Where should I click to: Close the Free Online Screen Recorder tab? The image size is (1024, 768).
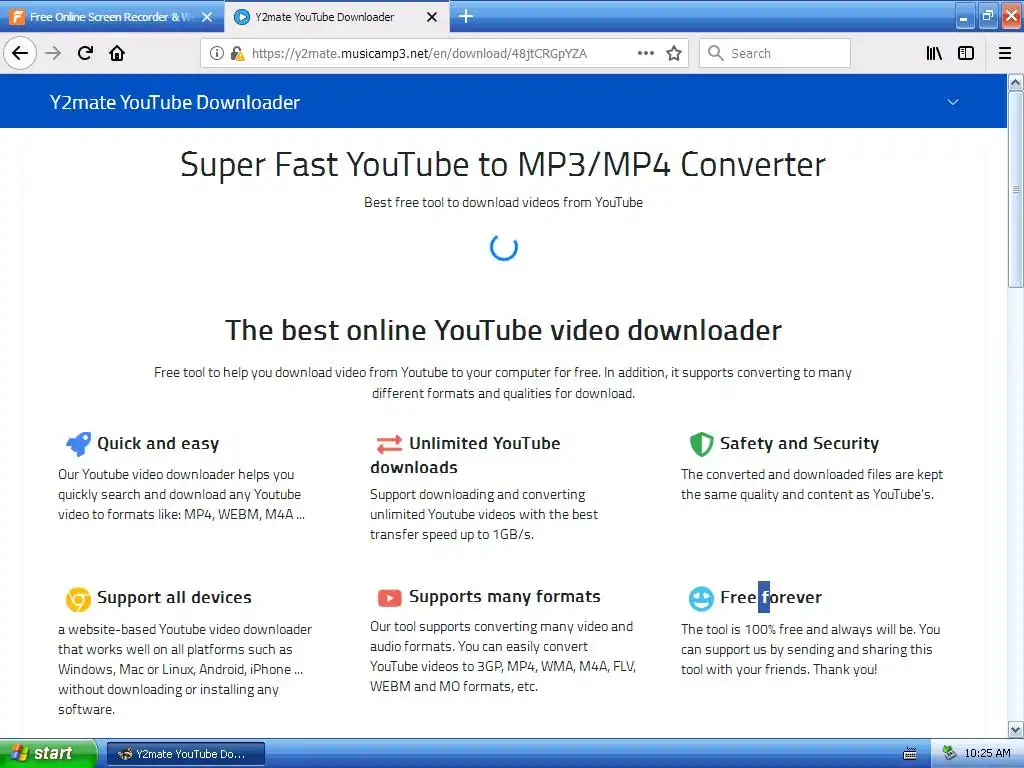pyautogui.click(x=207, y=17)
